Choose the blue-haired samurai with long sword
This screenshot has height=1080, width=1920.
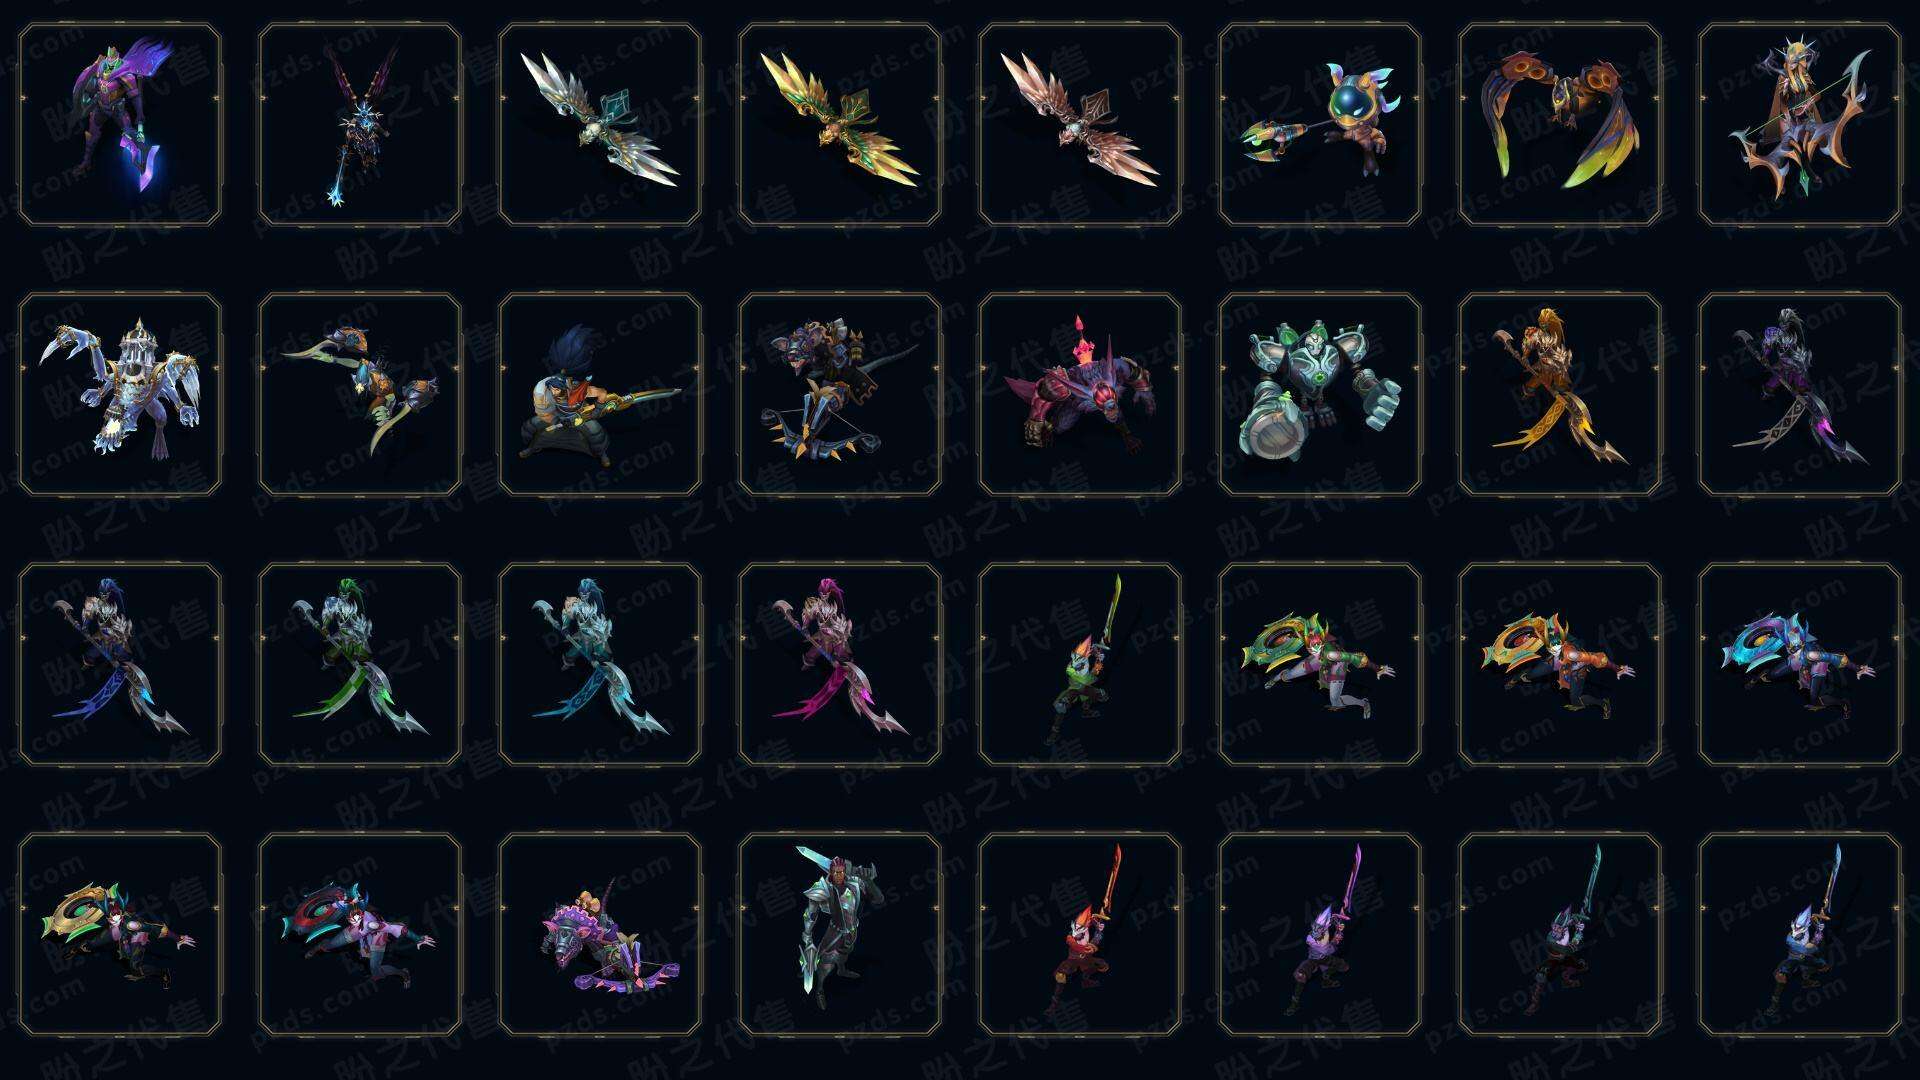click(600, 394)
